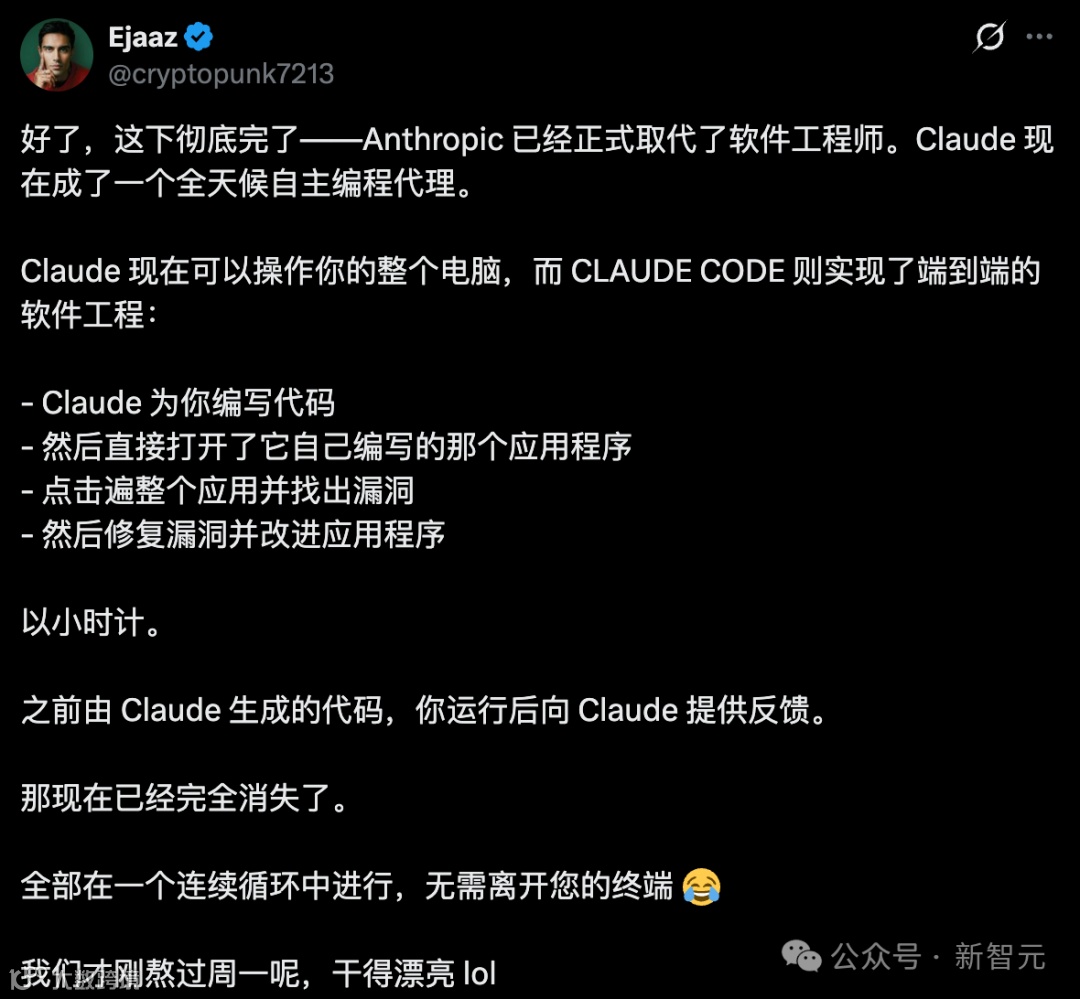The height and width of the screenshot is (999, 1080).
Task: Click the final line ending 干得漂亮 lol
Action: tap(258, 974)
